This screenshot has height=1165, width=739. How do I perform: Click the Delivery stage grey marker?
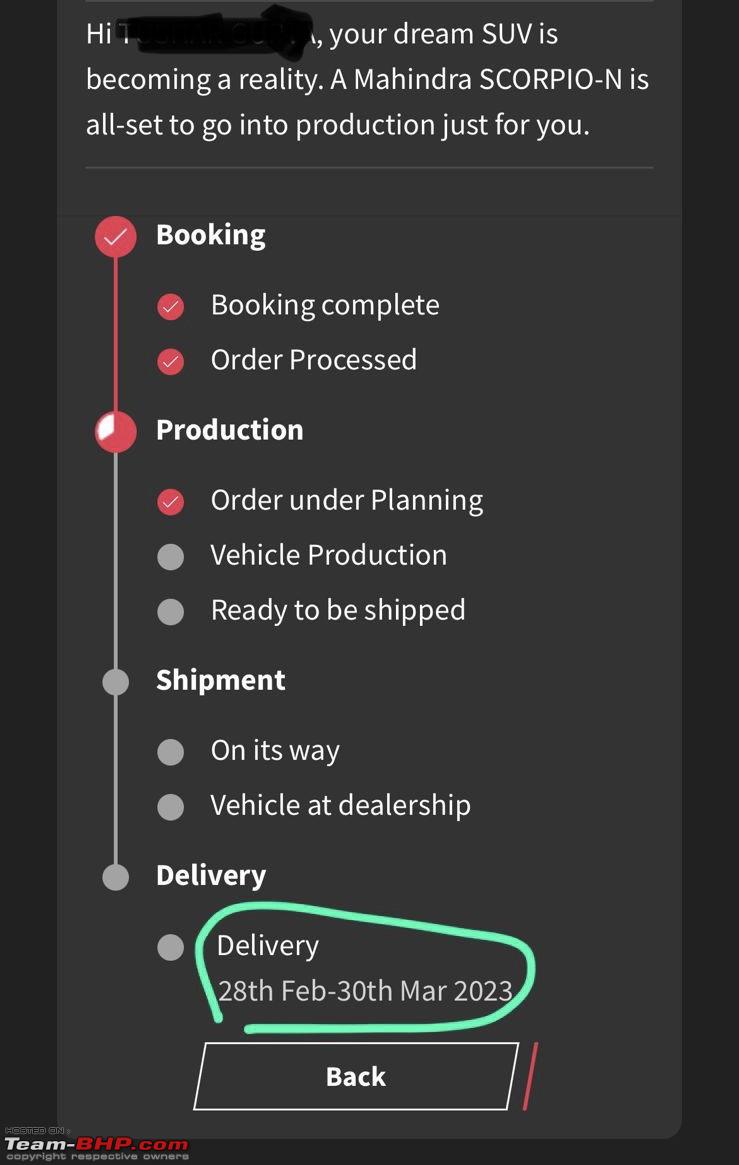[116, 877]
